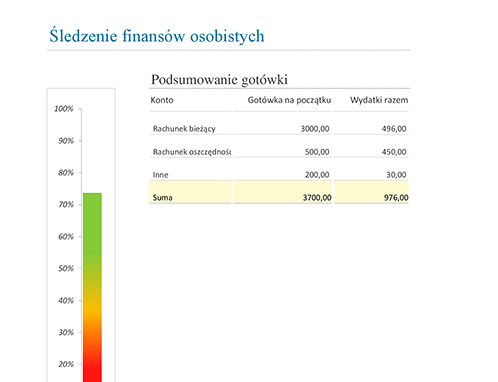Click the 40% axis label
The image size is (498, 382).
(66, 300)
